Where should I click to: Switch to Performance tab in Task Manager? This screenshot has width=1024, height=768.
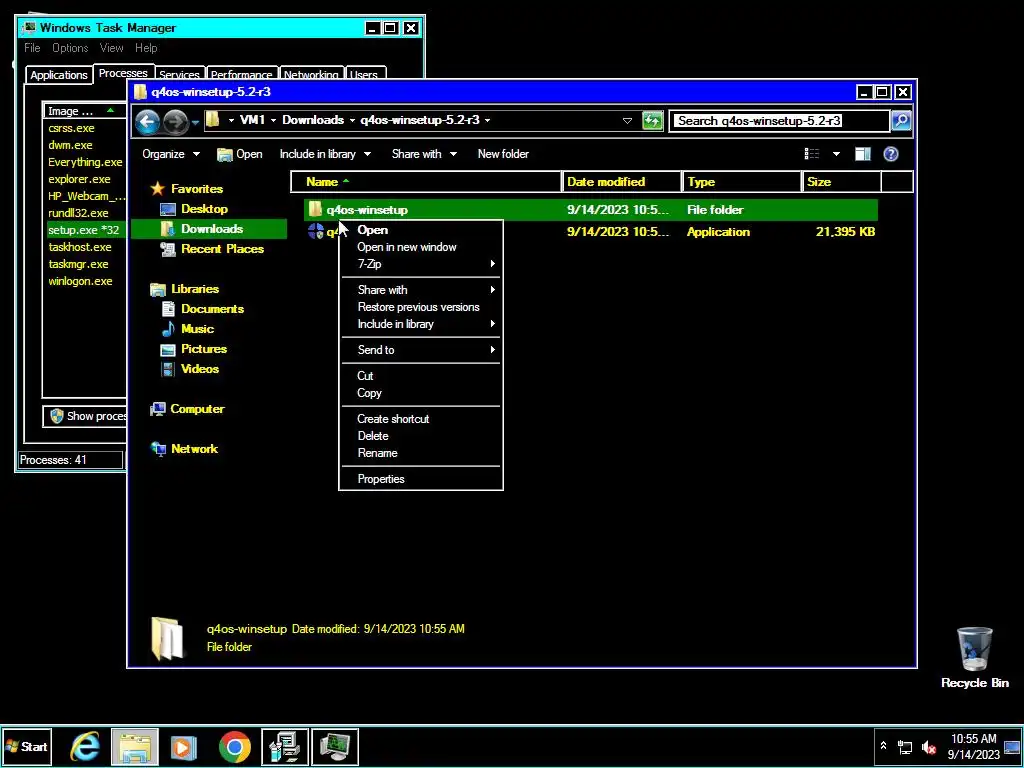[242, 74]
